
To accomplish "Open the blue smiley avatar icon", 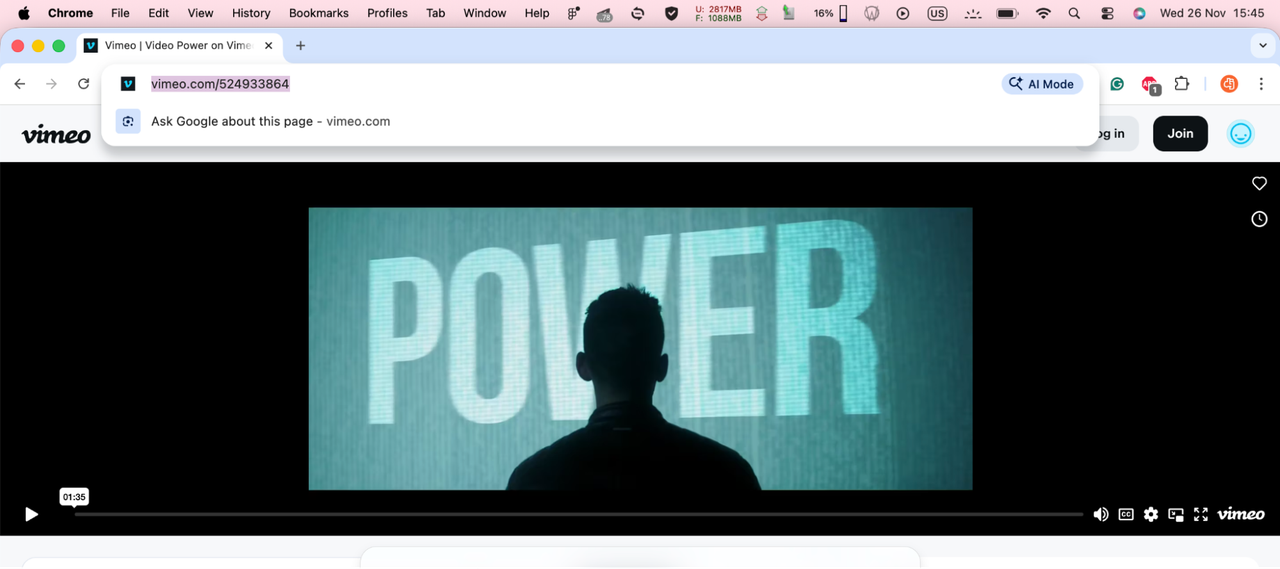I will point(1241,133).
